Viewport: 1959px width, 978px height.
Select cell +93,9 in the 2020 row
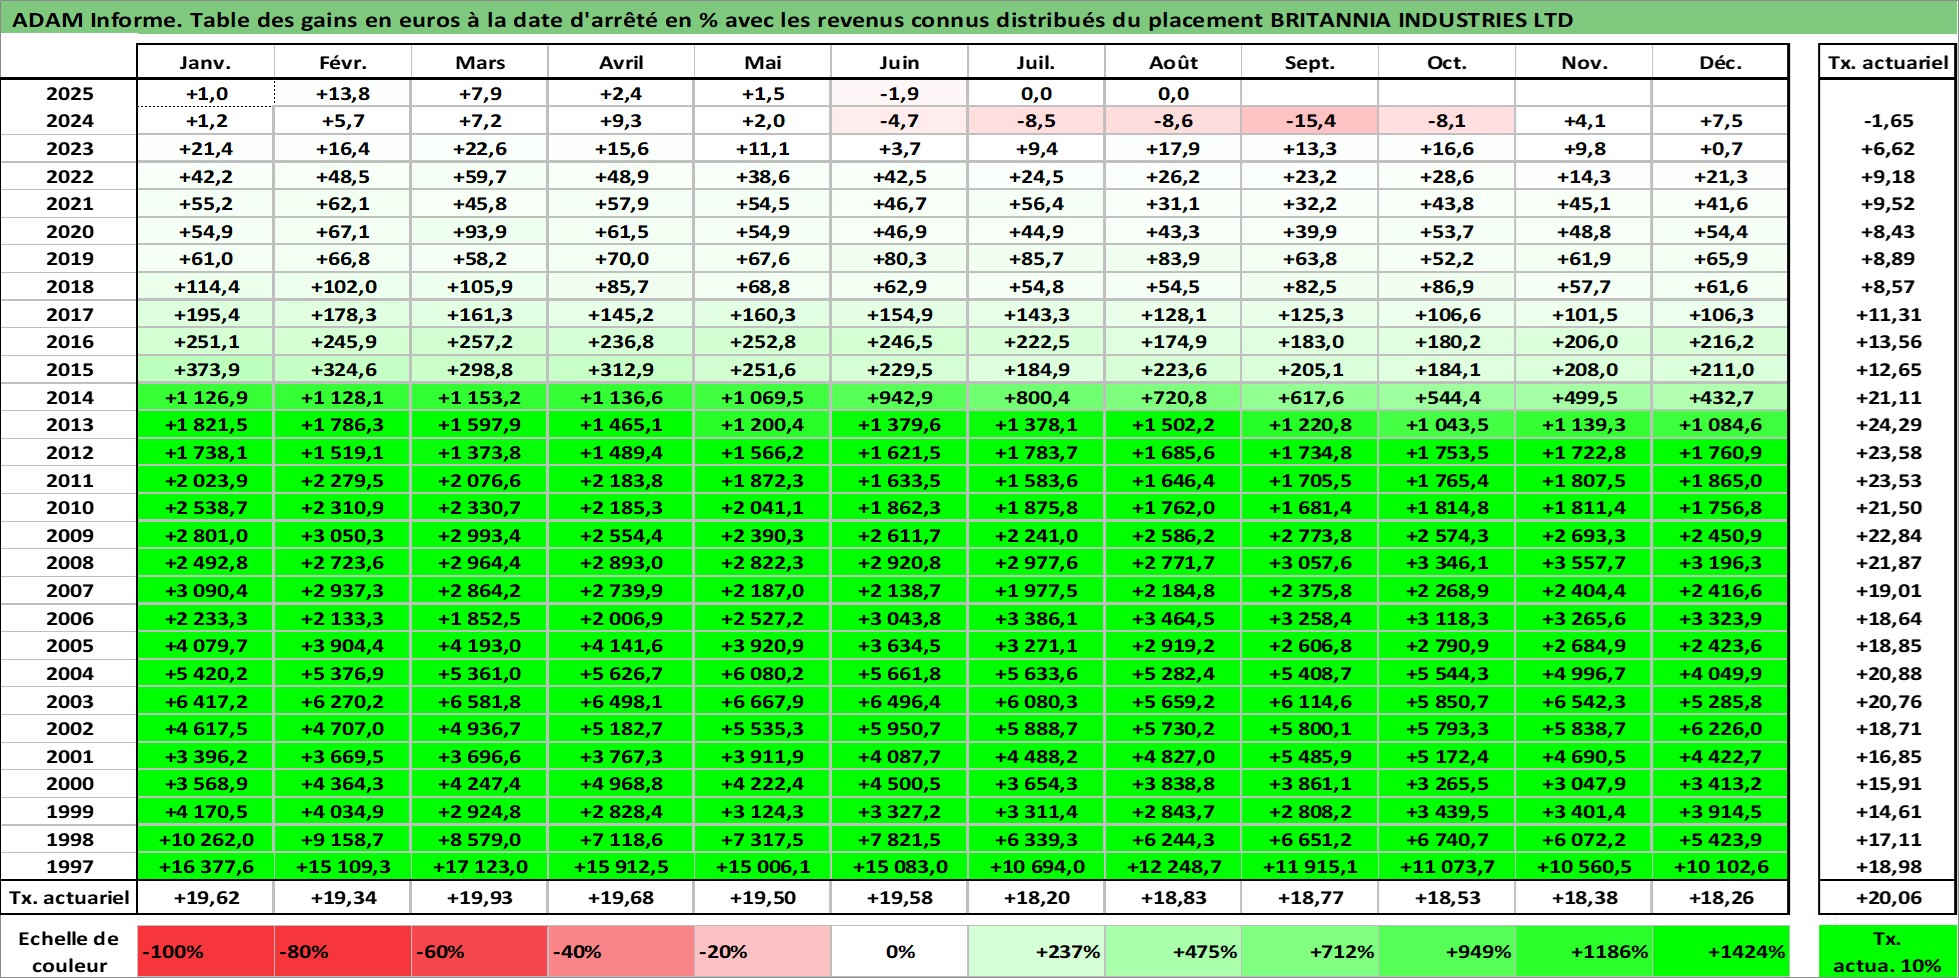(479, 231)
